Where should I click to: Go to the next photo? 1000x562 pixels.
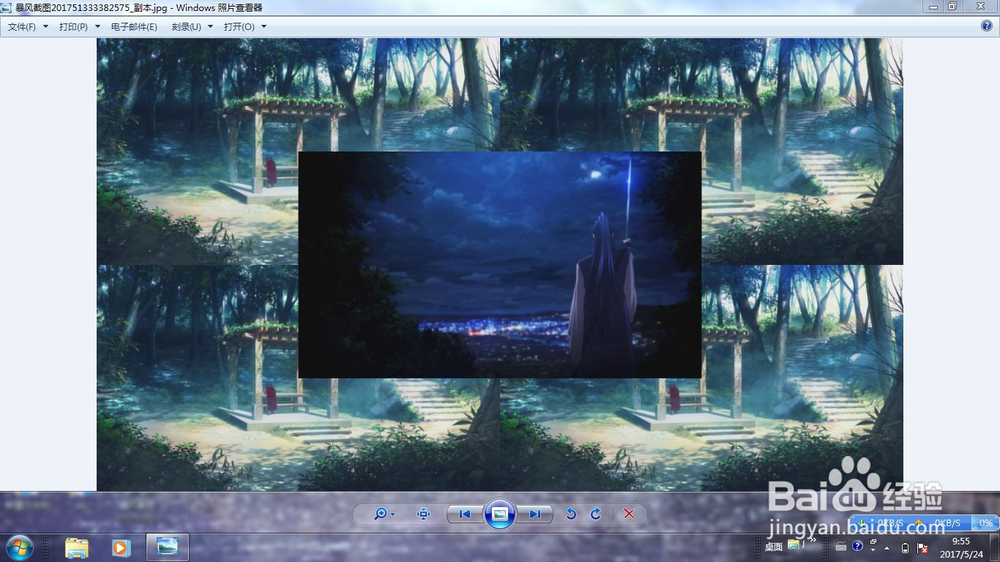[x=534, y=514]
